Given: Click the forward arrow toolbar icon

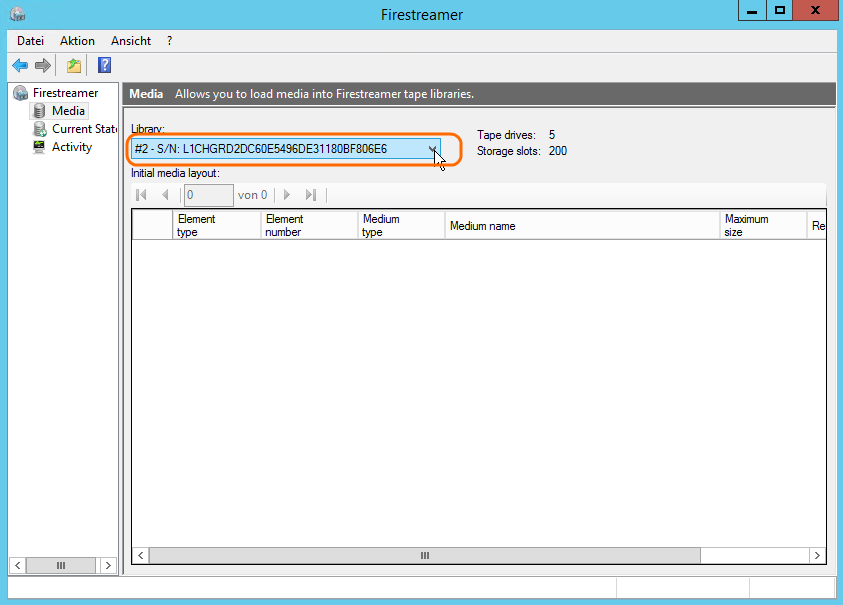Looking at the screenshot, I should click(x=43, y=66).
